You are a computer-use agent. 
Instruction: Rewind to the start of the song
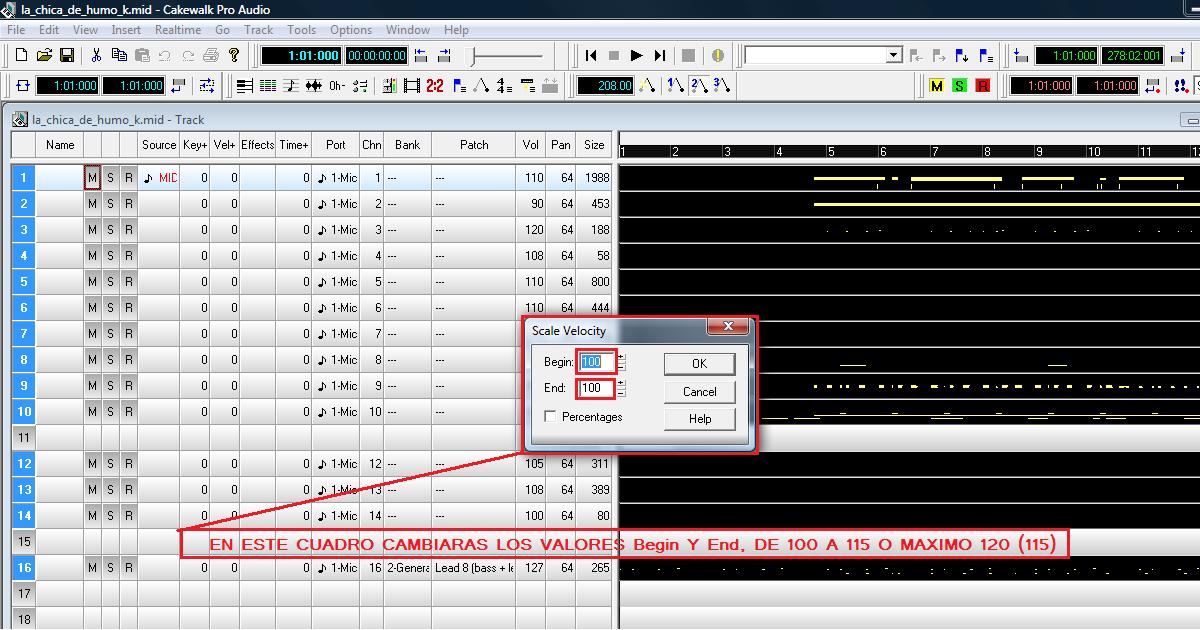591,56
